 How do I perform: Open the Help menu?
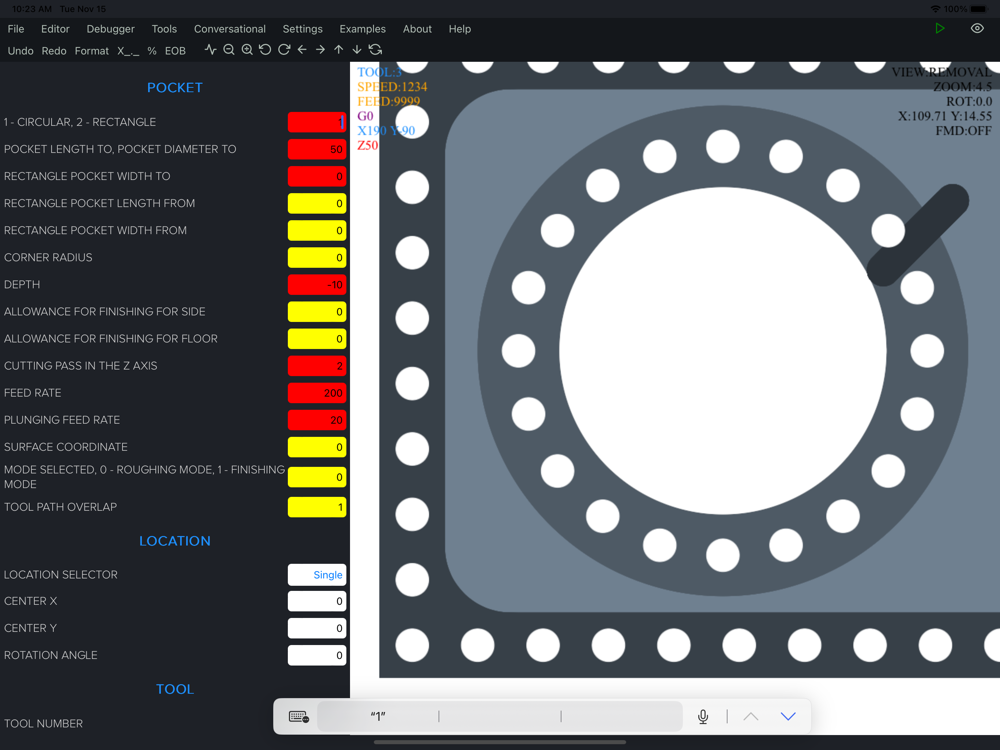[x=459, y=29]
